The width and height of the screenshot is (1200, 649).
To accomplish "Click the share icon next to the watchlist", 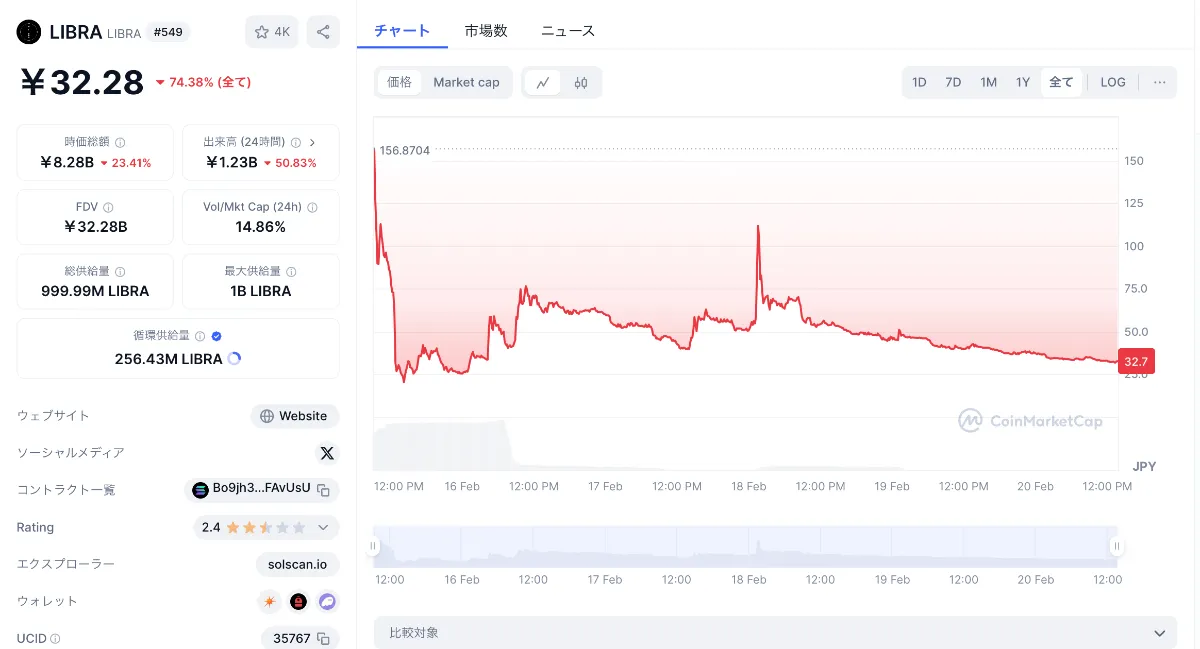I will 322,32.
